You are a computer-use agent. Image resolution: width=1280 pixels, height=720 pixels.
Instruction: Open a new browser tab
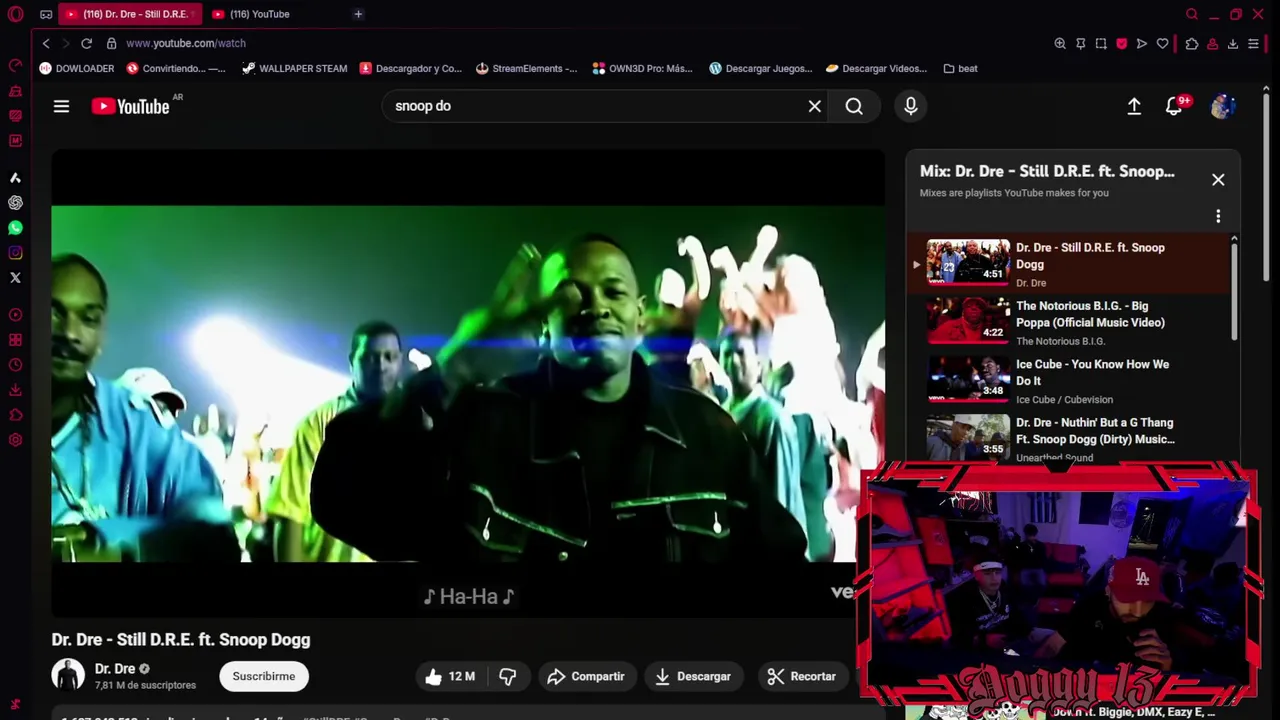click(358, 14)
